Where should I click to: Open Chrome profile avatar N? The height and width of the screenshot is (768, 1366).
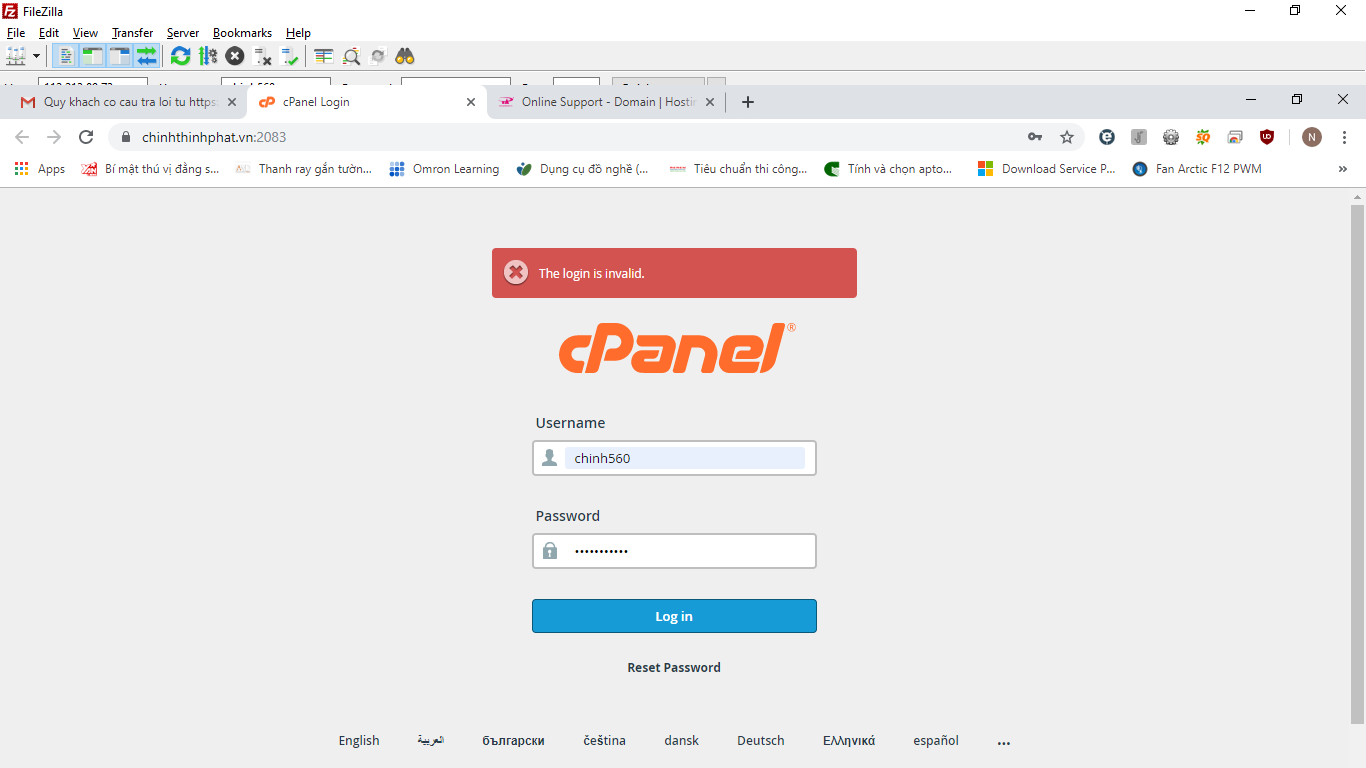click(1312, 137)
